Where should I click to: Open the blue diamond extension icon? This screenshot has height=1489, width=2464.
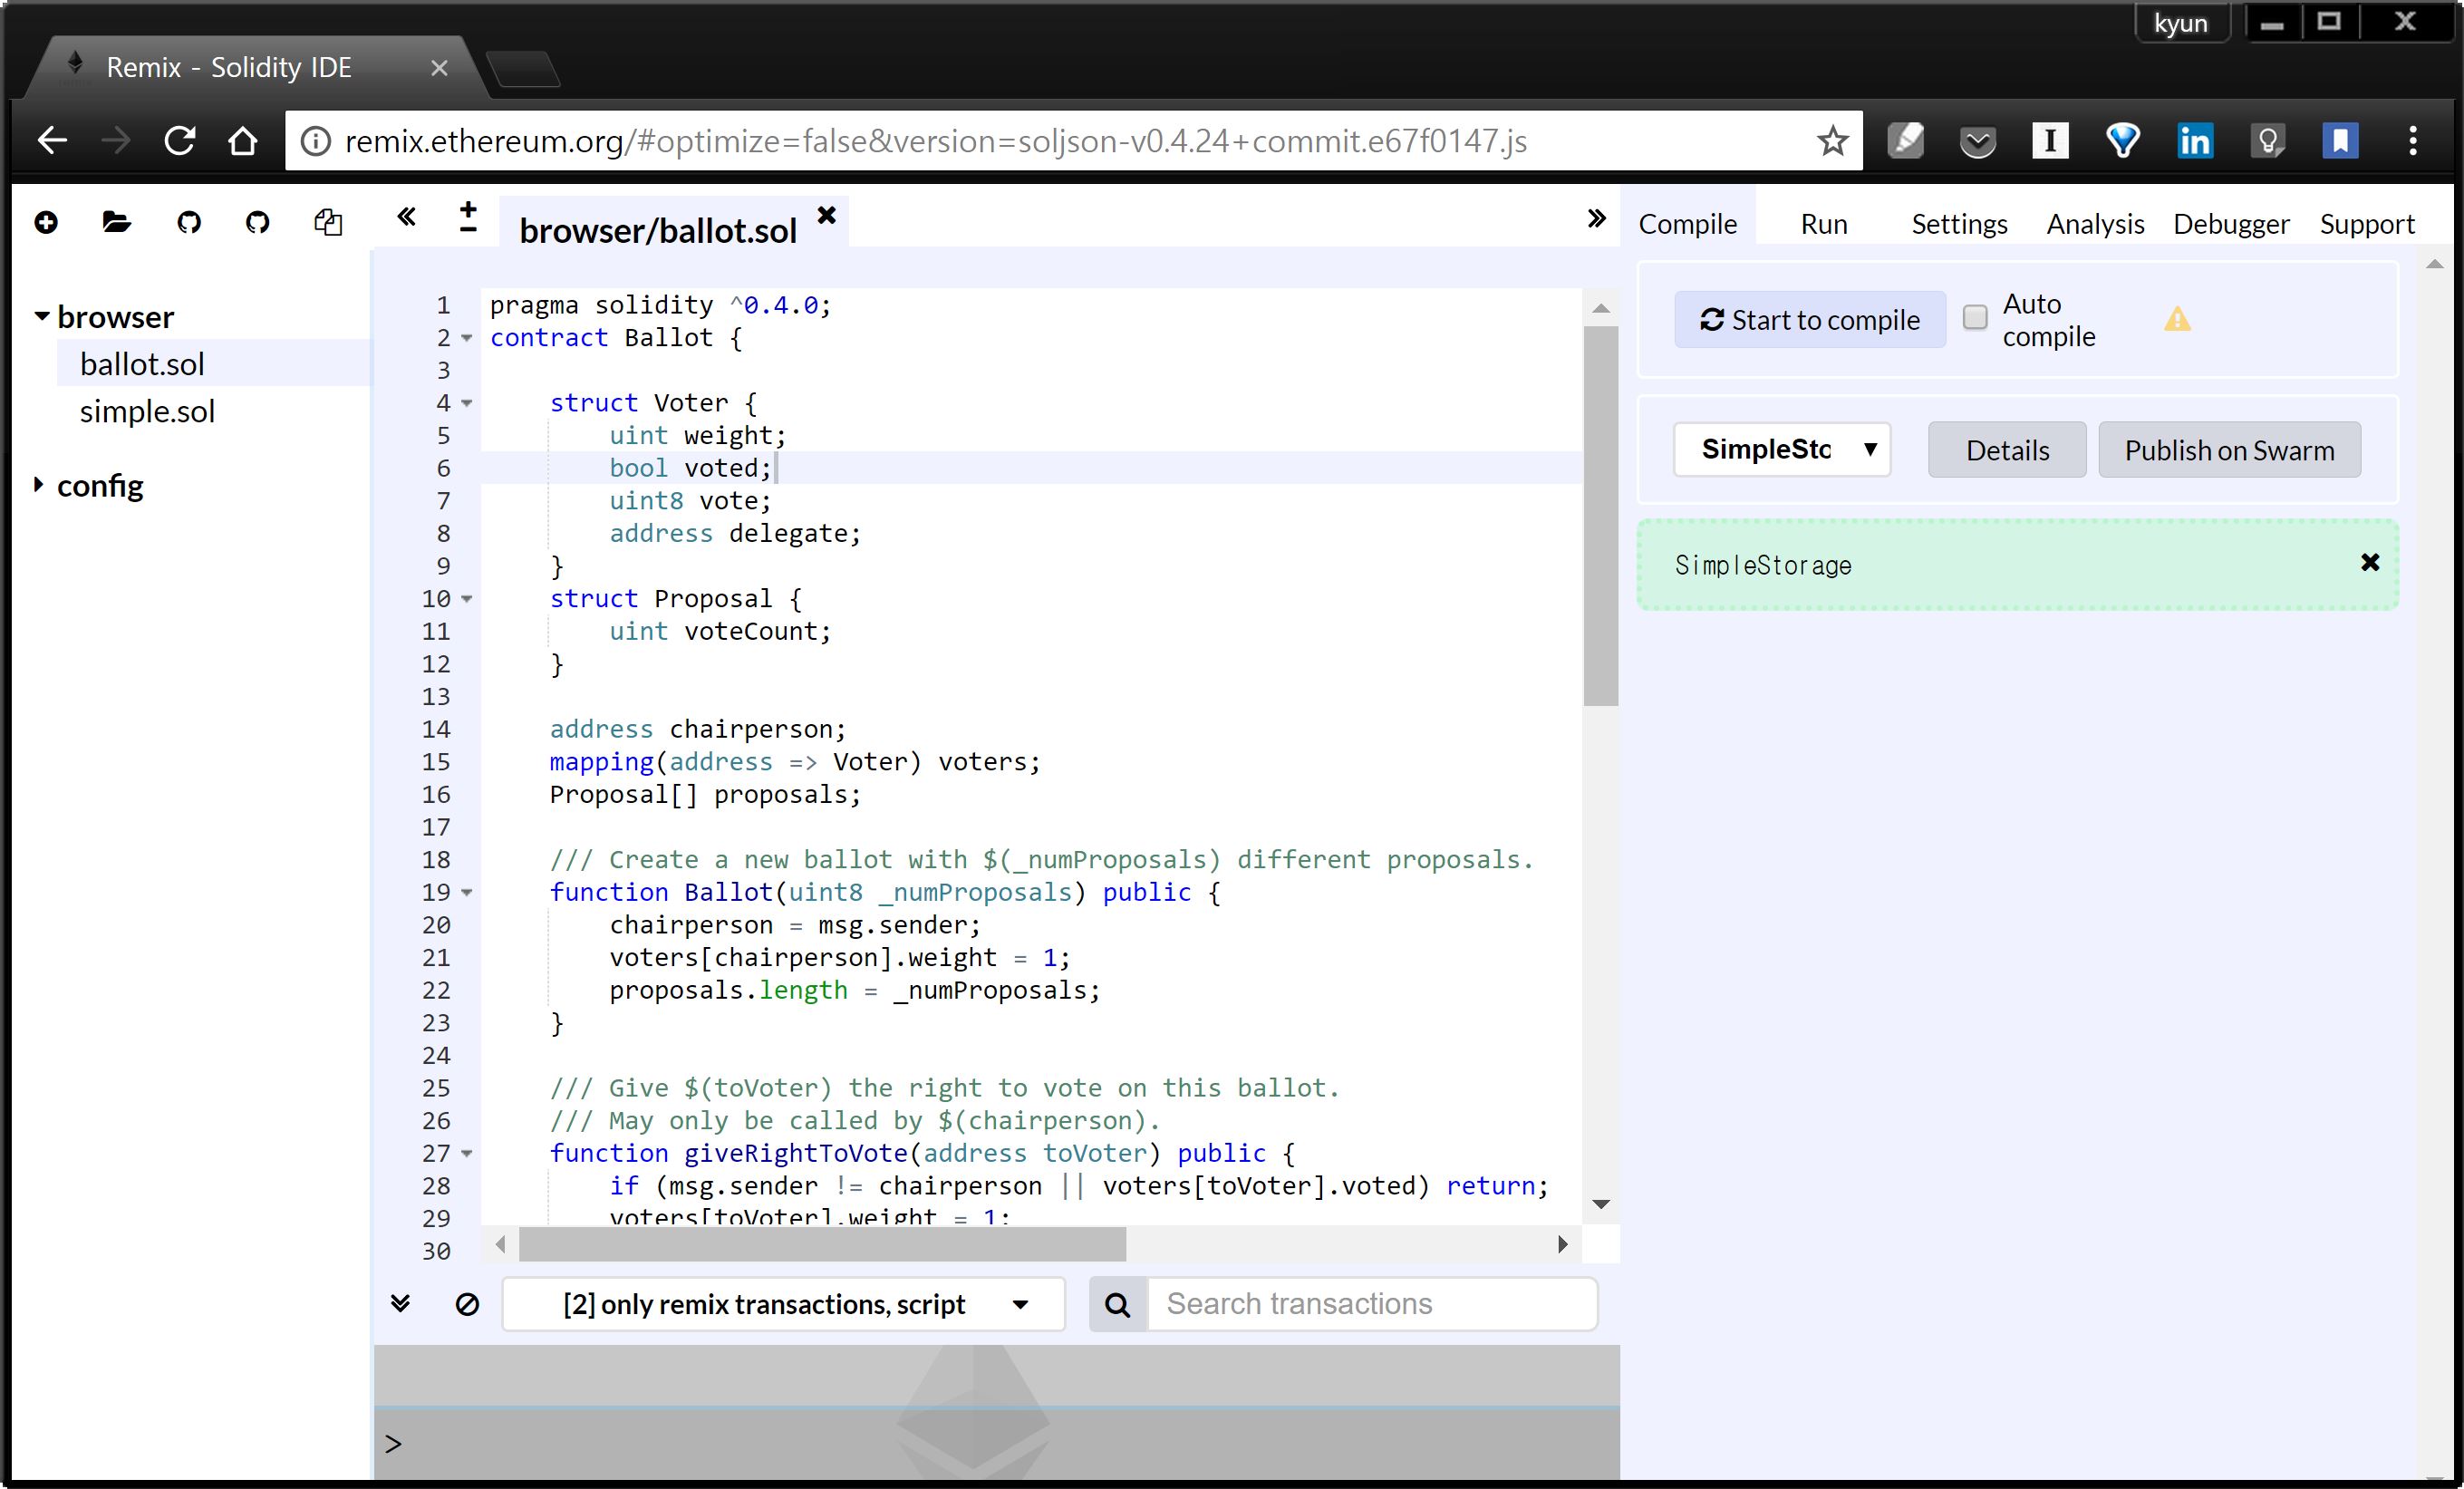click(2122, 141)
